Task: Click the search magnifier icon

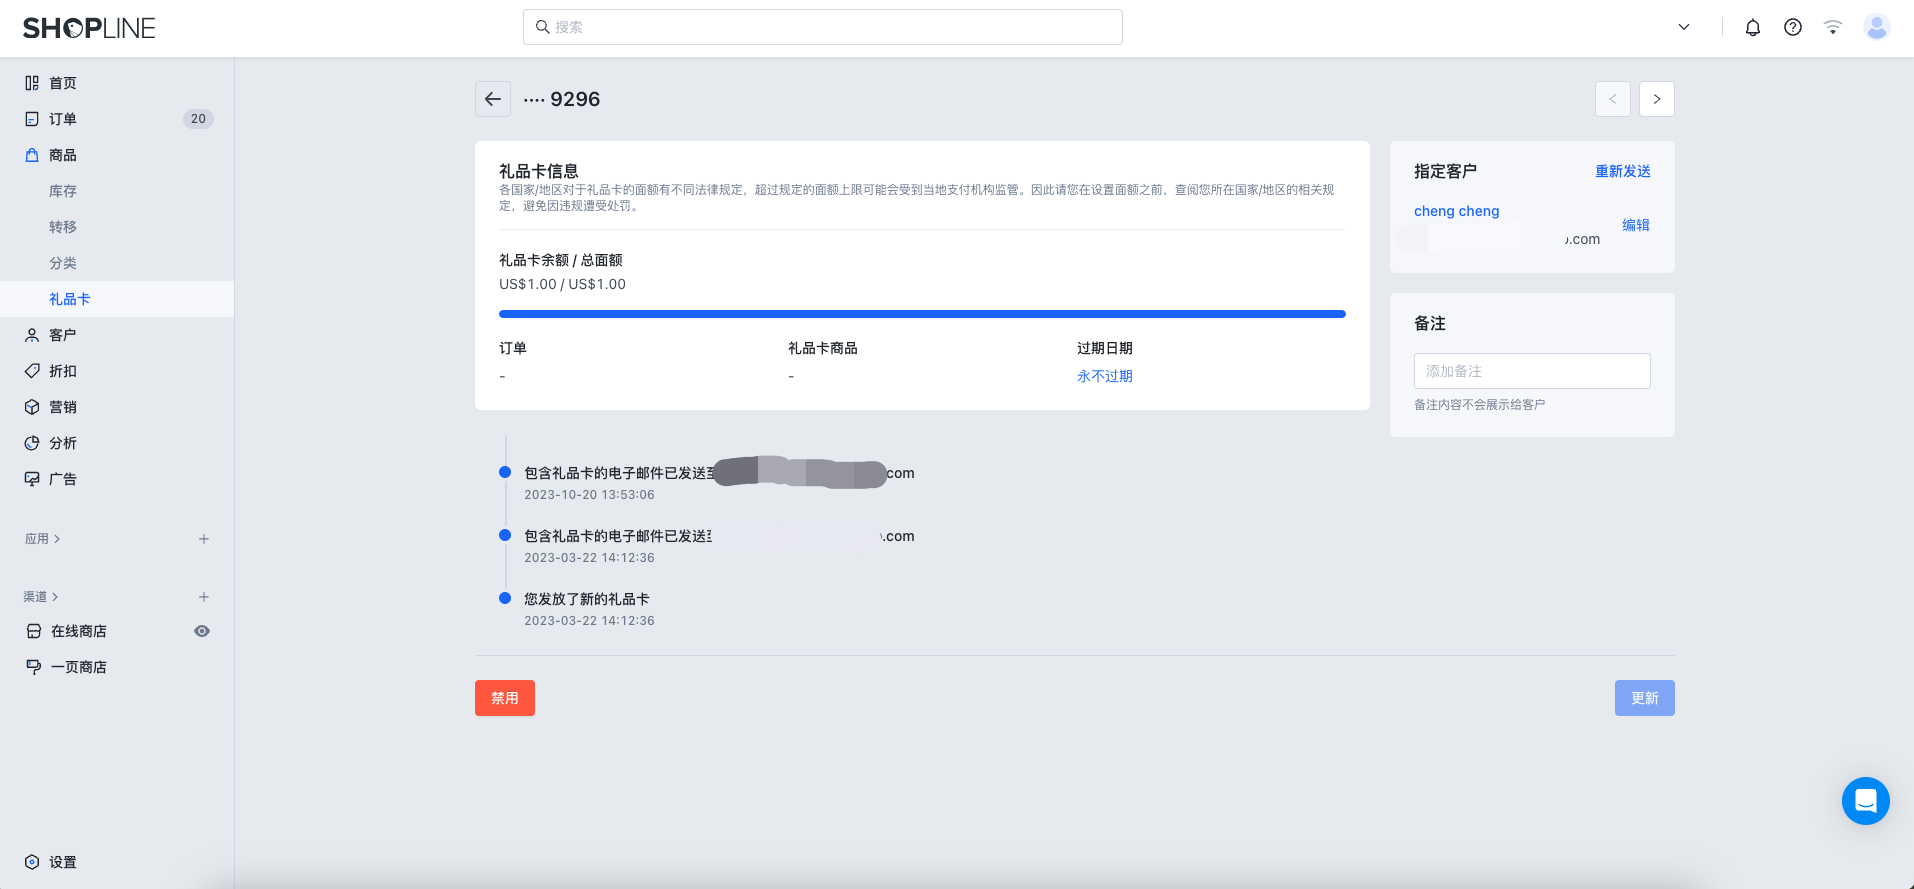Action: click(x=542, y=27)
